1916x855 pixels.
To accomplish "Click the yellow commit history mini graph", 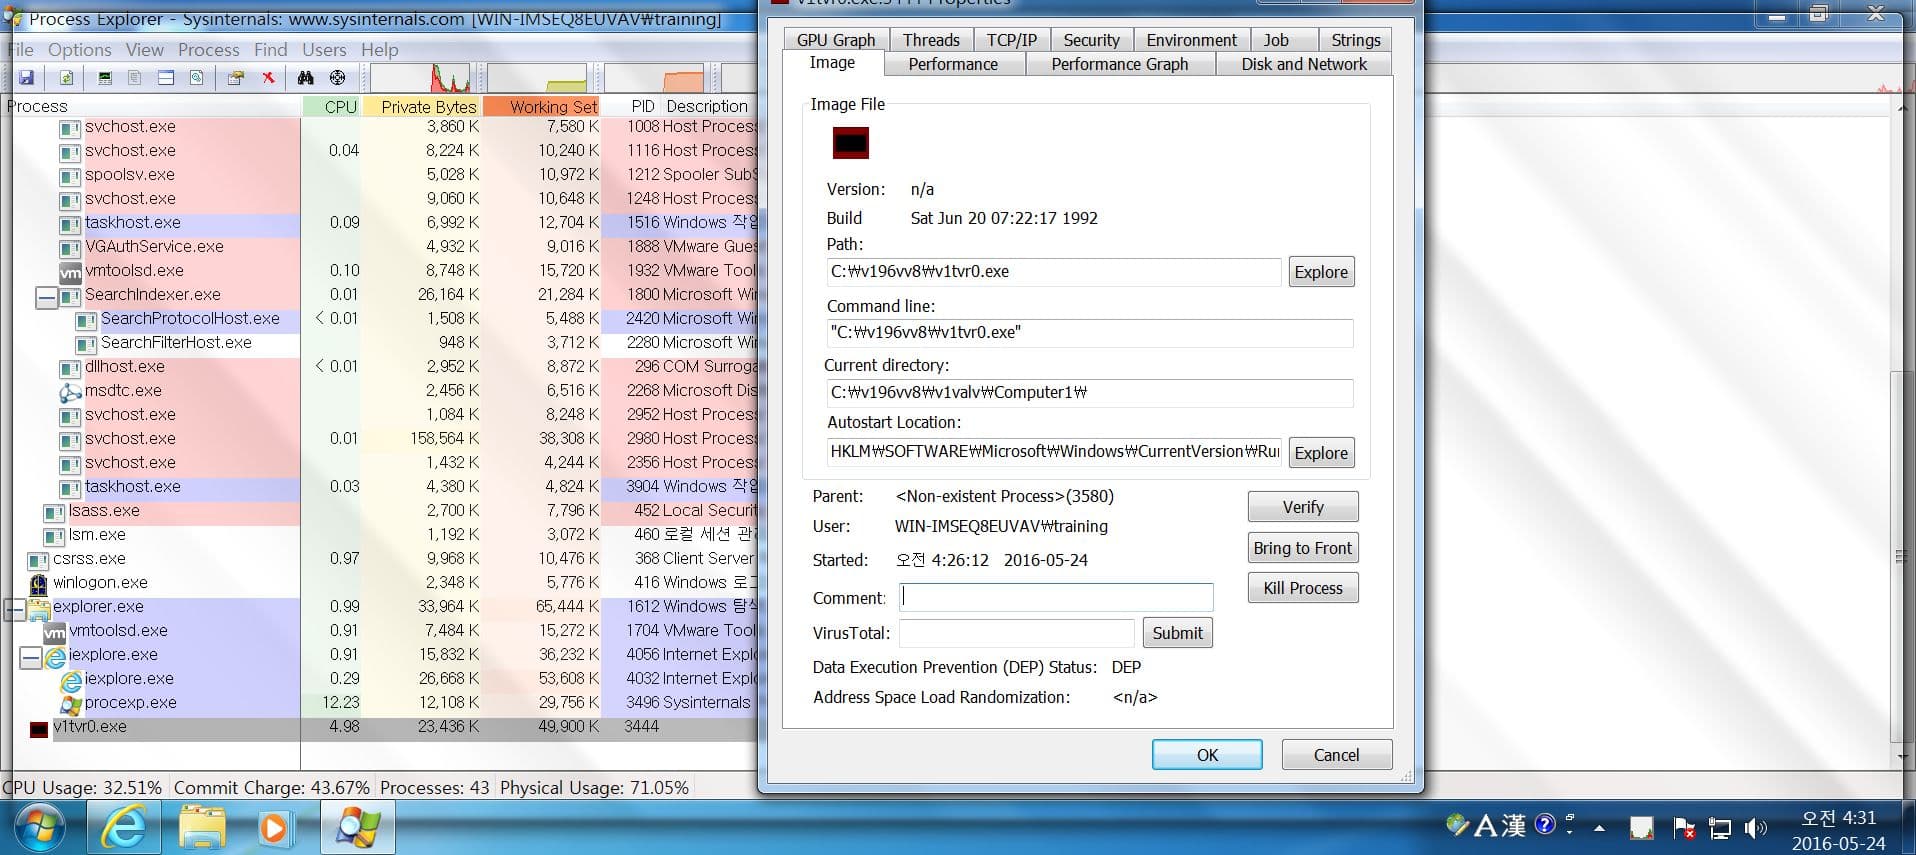I will (539, 78).
